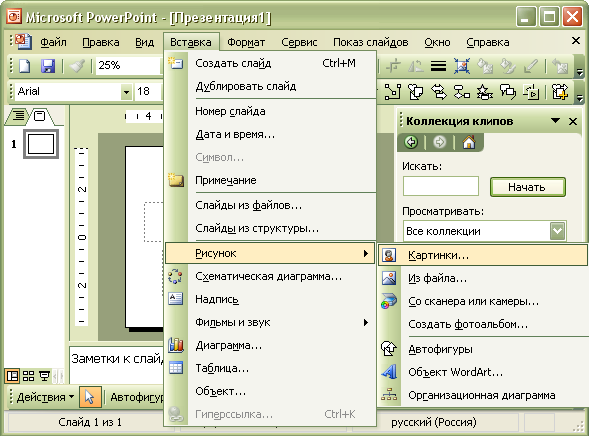This screenshot has width=589, height=436.
Task: Click the organization chart layout icon
Action: coord(461,92)
